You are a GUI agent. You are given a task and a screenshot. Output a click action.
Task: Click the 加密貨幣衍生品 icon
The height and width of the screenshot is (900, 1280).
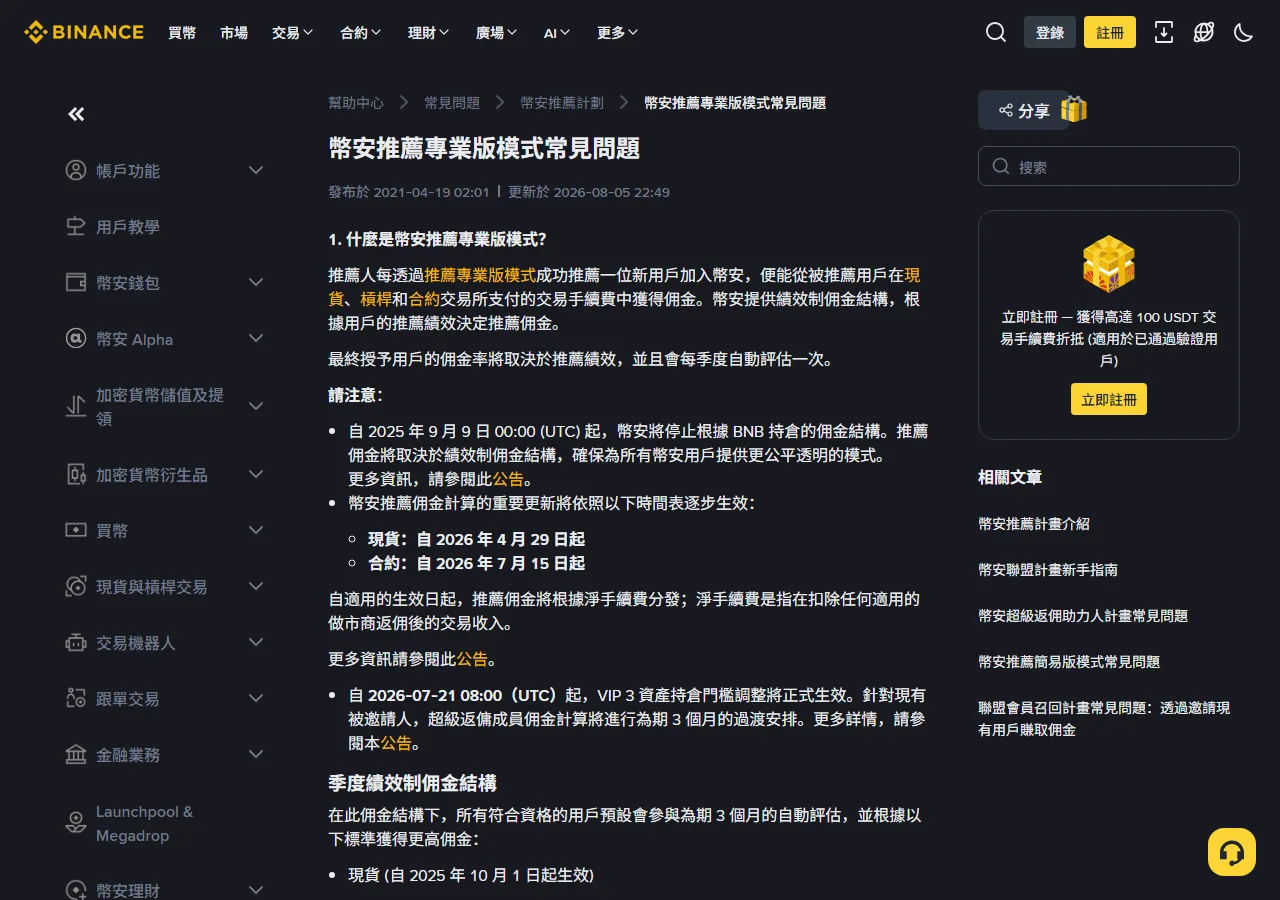click(76, 474)
